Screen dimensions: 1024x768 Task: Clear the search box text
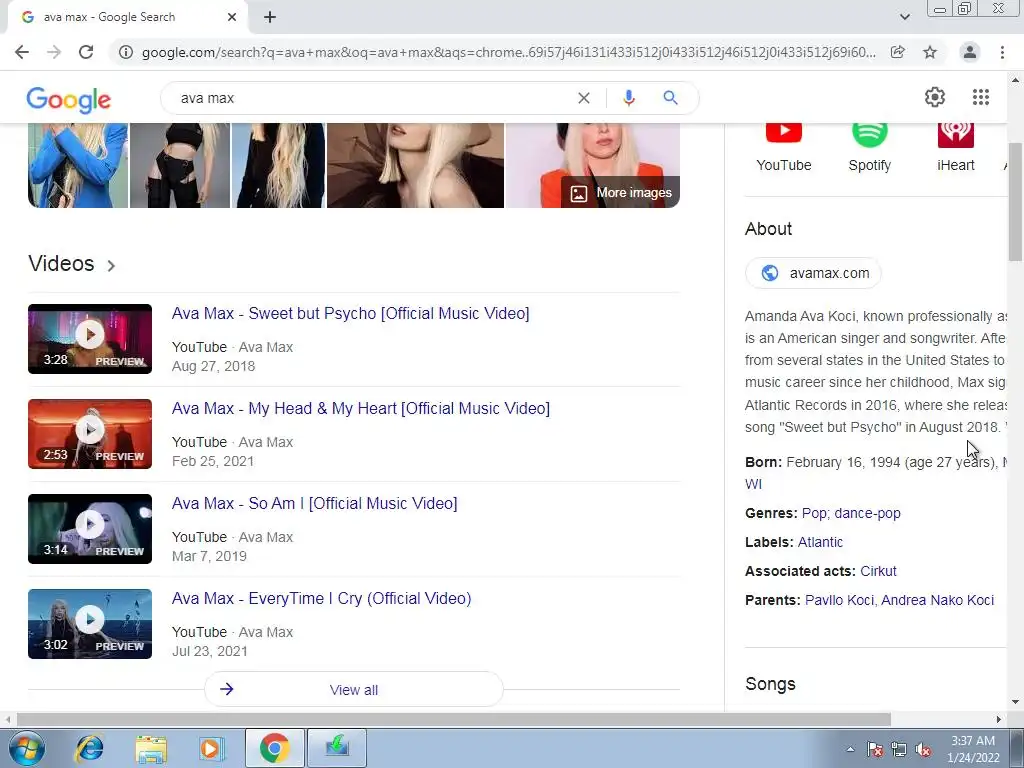tap(584, 98)
